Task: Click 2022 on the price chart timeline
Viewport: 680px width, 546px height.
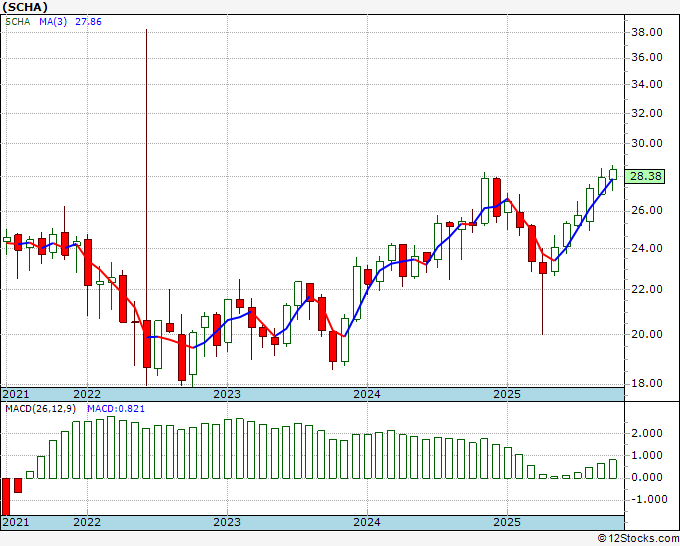Action: point(87,394)
